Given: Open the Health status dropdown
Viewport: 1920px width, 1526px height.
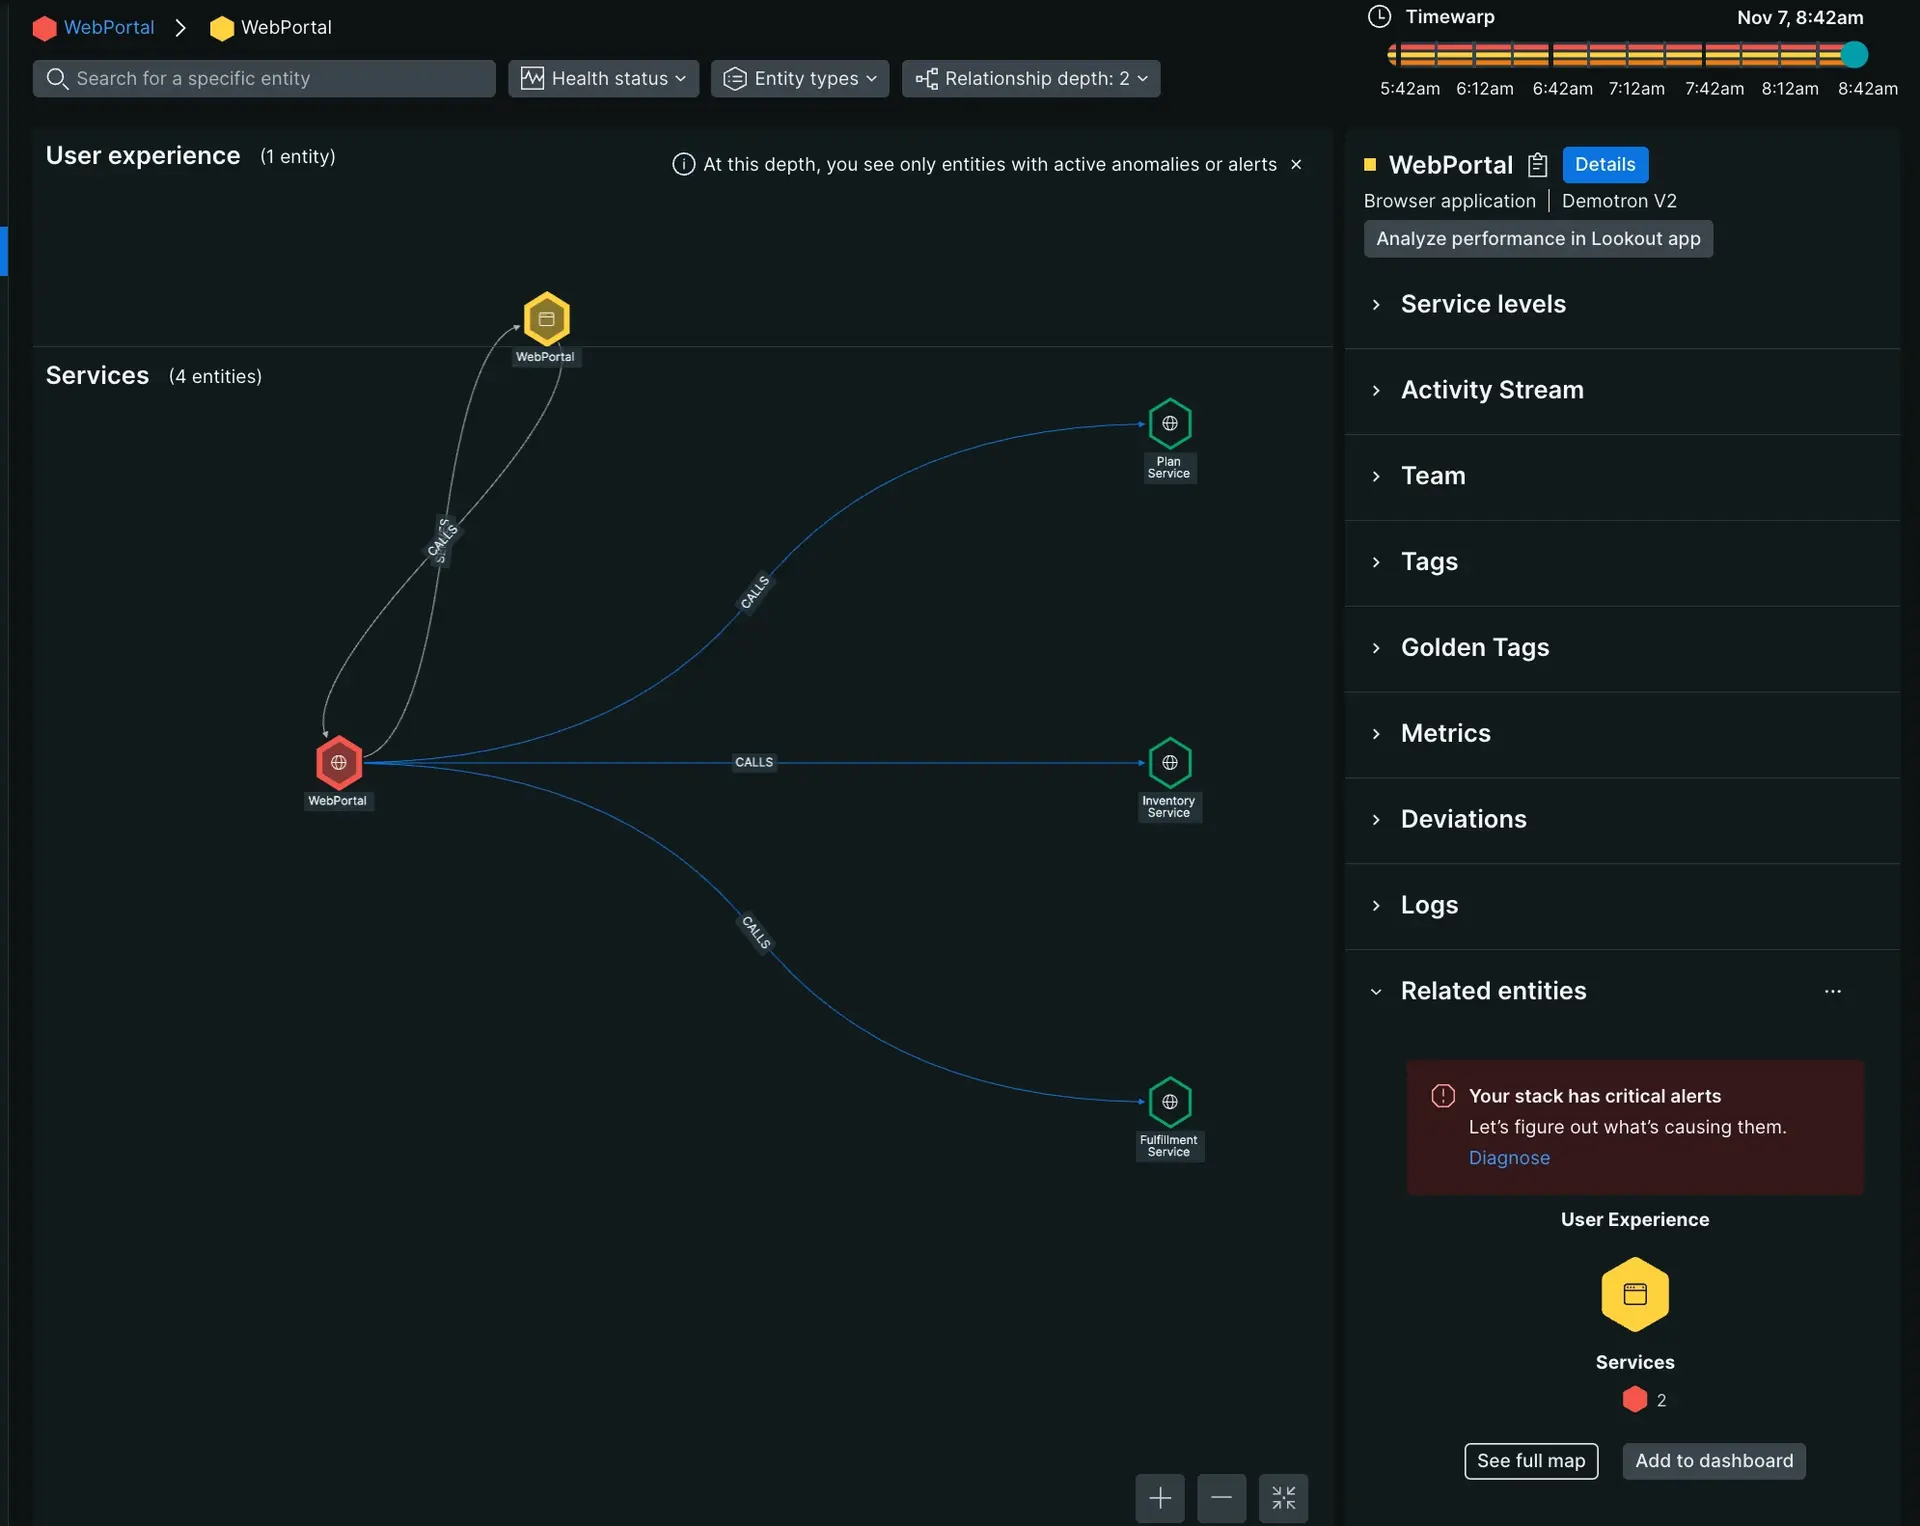Looking at the screenshot, I should tap(603, 78).
